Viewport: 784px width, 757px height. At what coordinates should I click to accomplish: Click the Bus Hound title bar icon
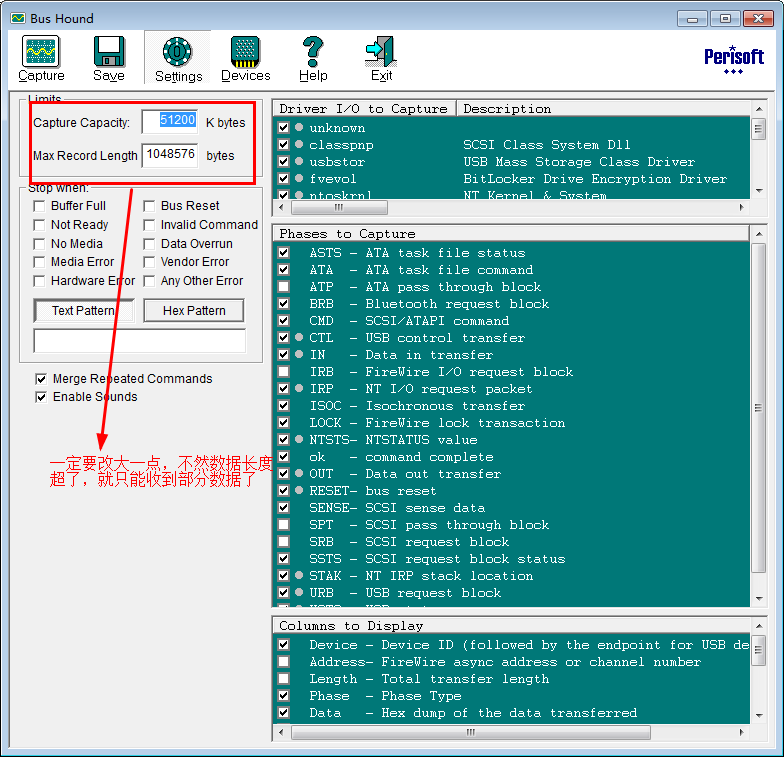(18, 18)
